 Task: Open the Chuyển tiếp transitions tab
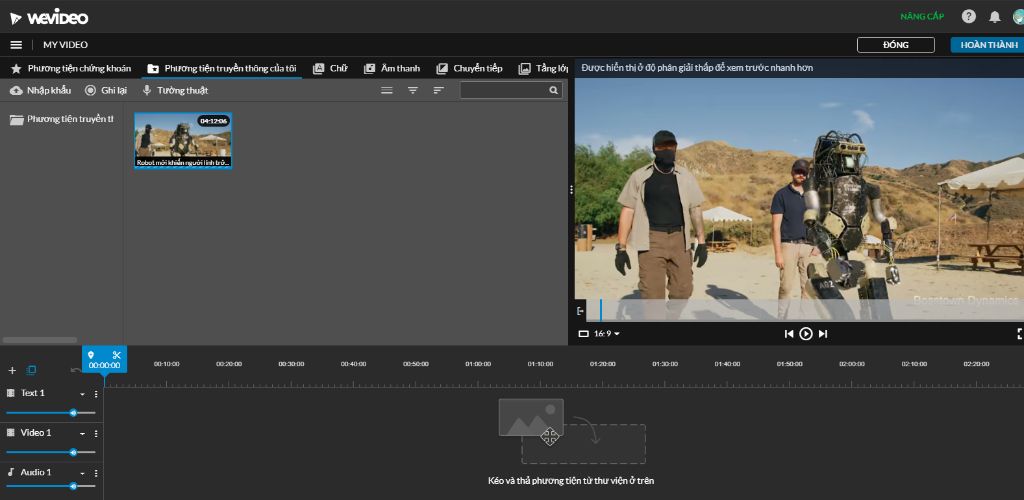coord(470,69)
